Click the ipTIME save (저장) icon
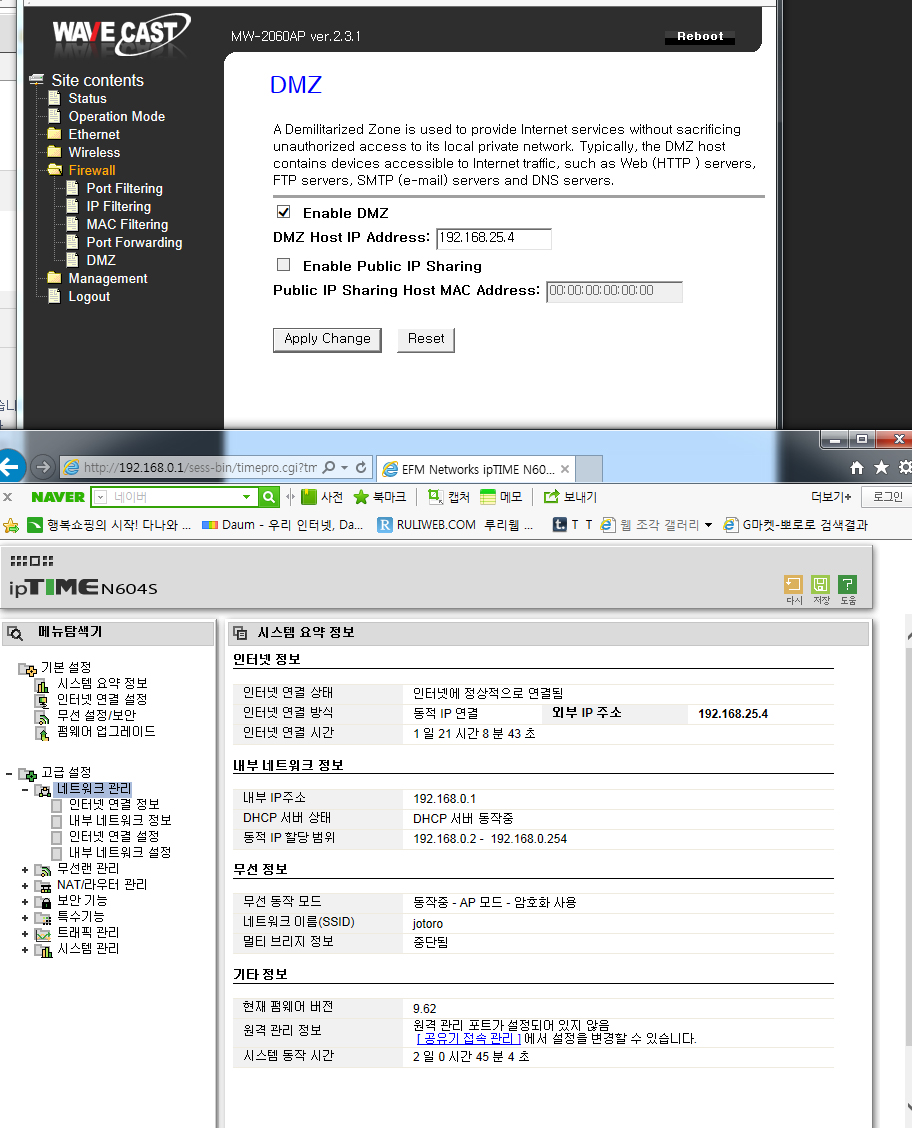This screenshot has height=1128, width=912. point(821,584)
